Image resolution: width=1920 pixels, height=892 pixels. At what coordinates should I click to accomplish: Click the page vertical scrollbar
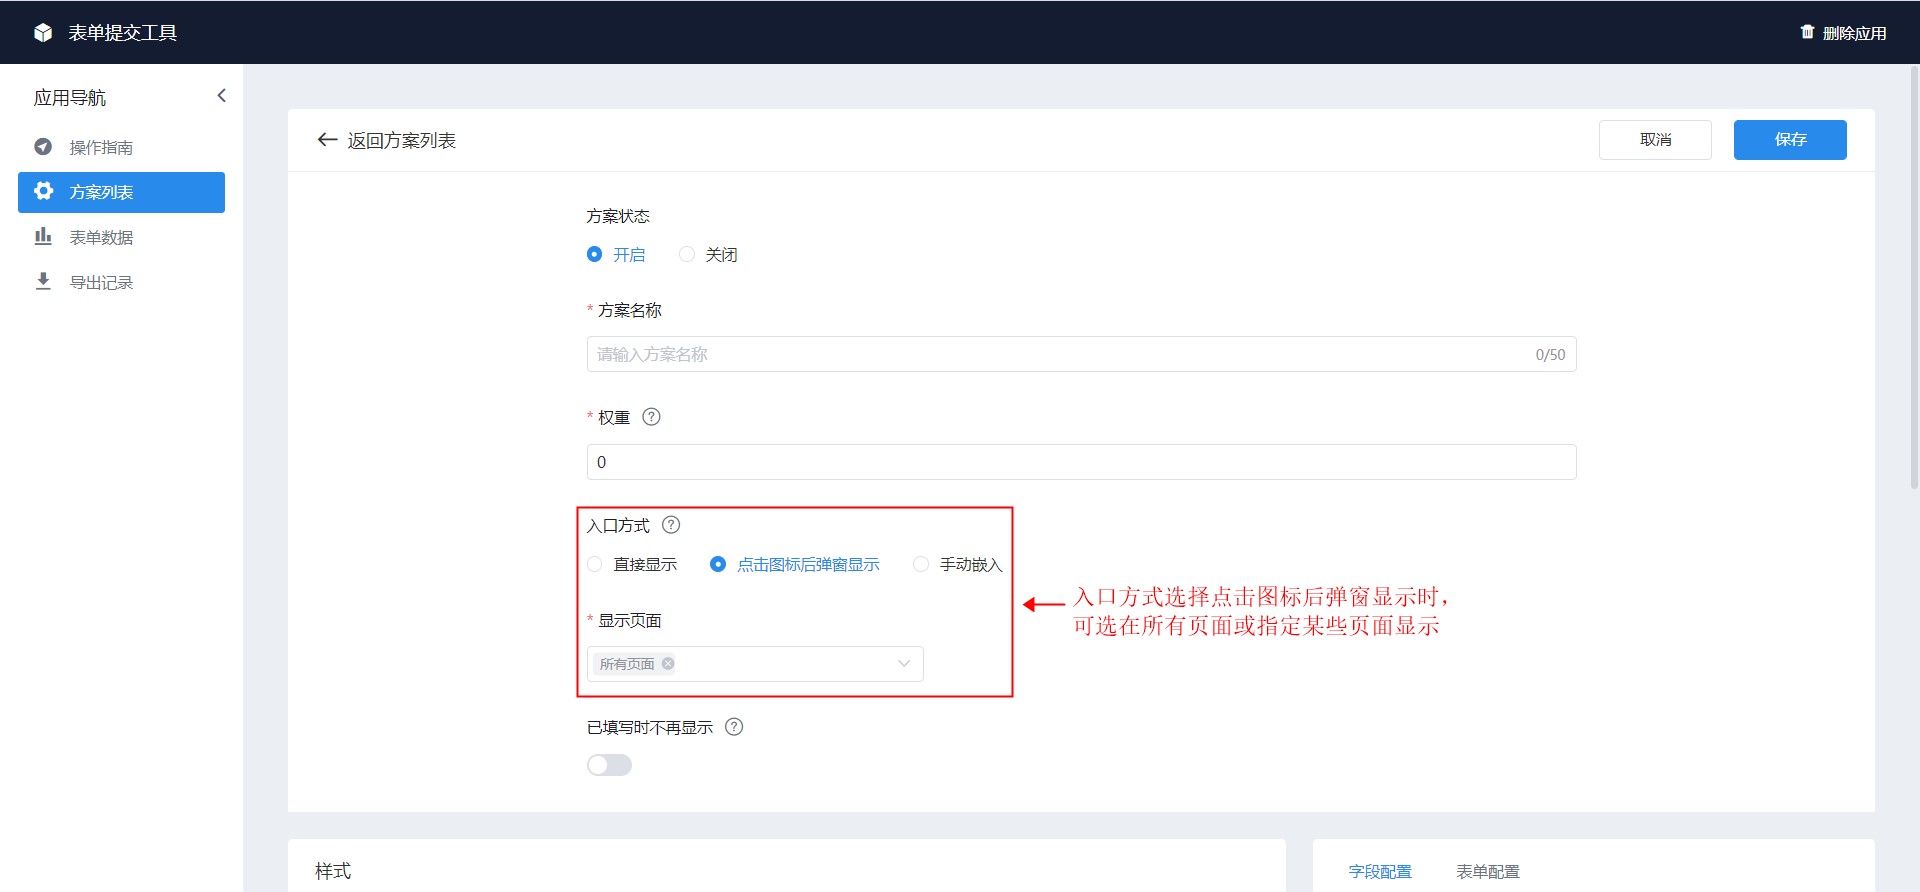coord(1914,277)
